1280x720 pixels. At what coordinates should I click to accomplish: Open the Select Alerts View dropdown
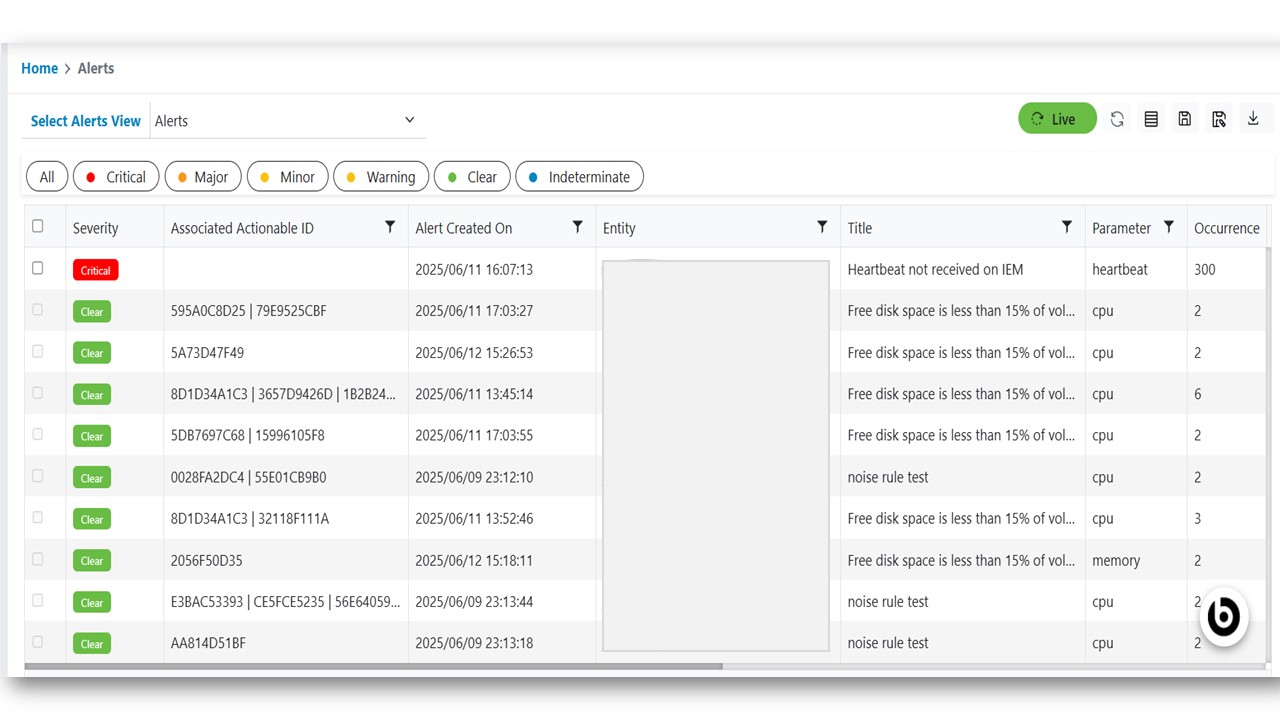coord(288,120)
